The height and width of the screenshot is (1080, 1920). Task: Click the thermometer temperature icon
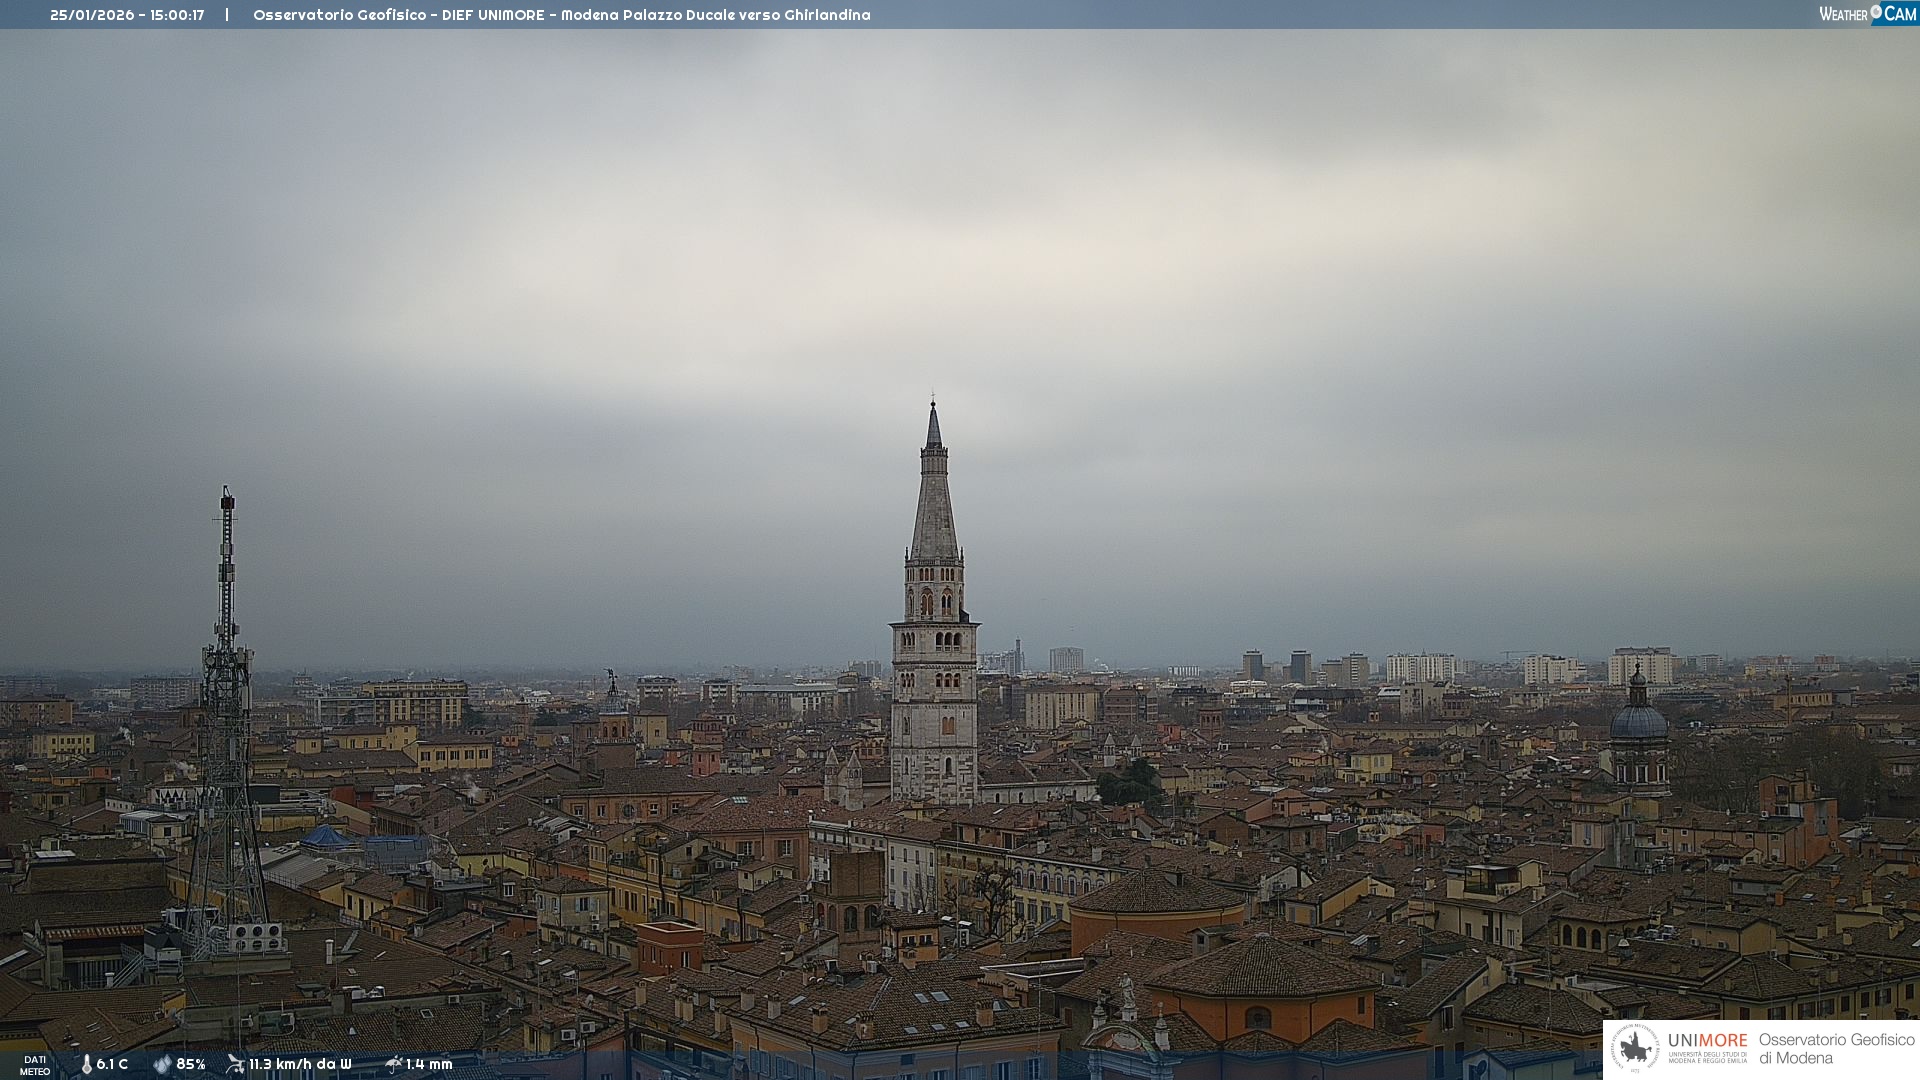tap(86, 1064)
